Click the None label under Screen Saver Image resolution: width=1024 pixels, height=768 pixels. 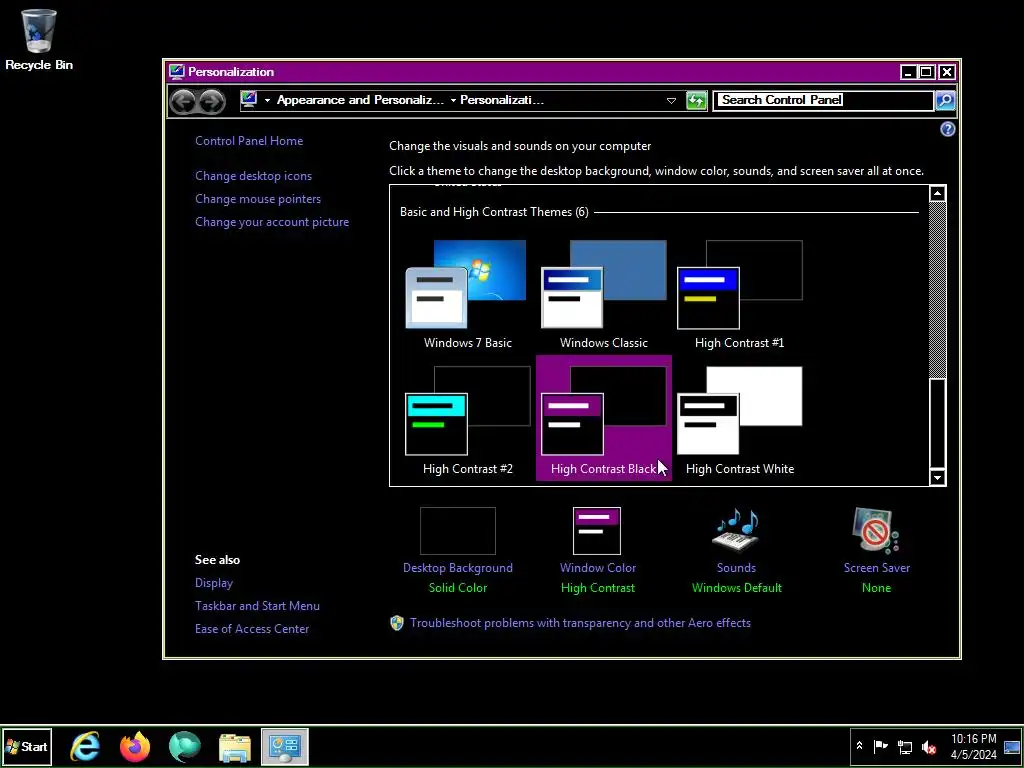pyautogui.click(x=876, y=588)
